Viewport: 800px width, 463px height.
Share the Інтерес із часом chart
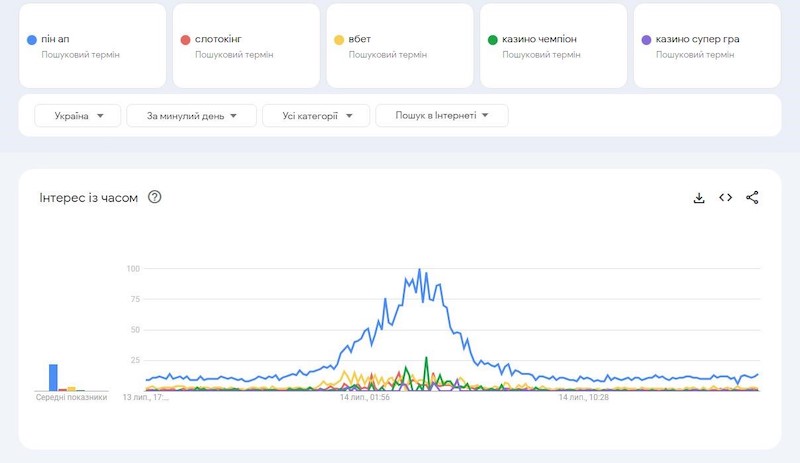click(752, 198)
